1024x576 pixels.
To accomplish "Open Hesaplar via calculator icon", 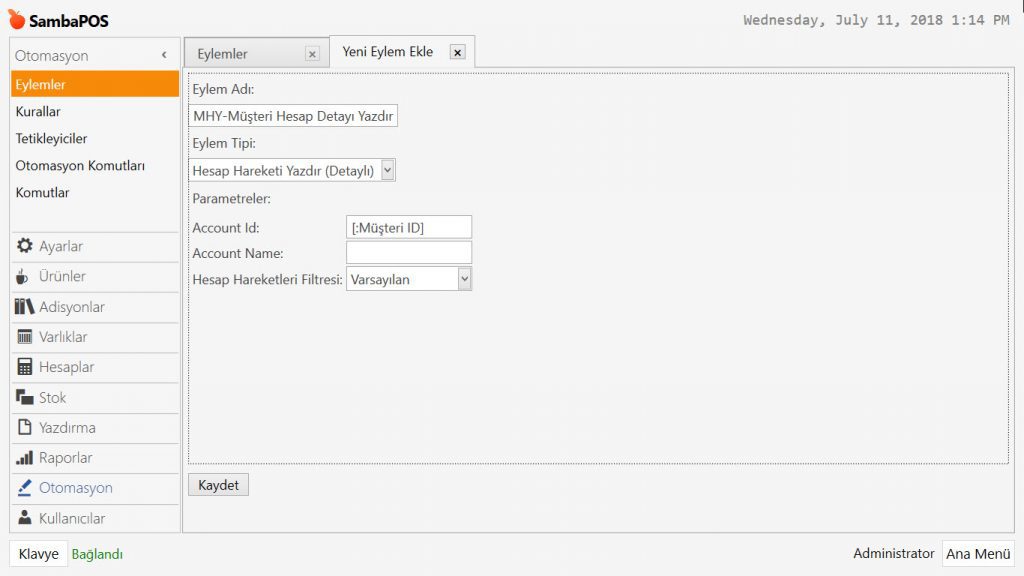I will pyautogui.click(x=25, y=367).
